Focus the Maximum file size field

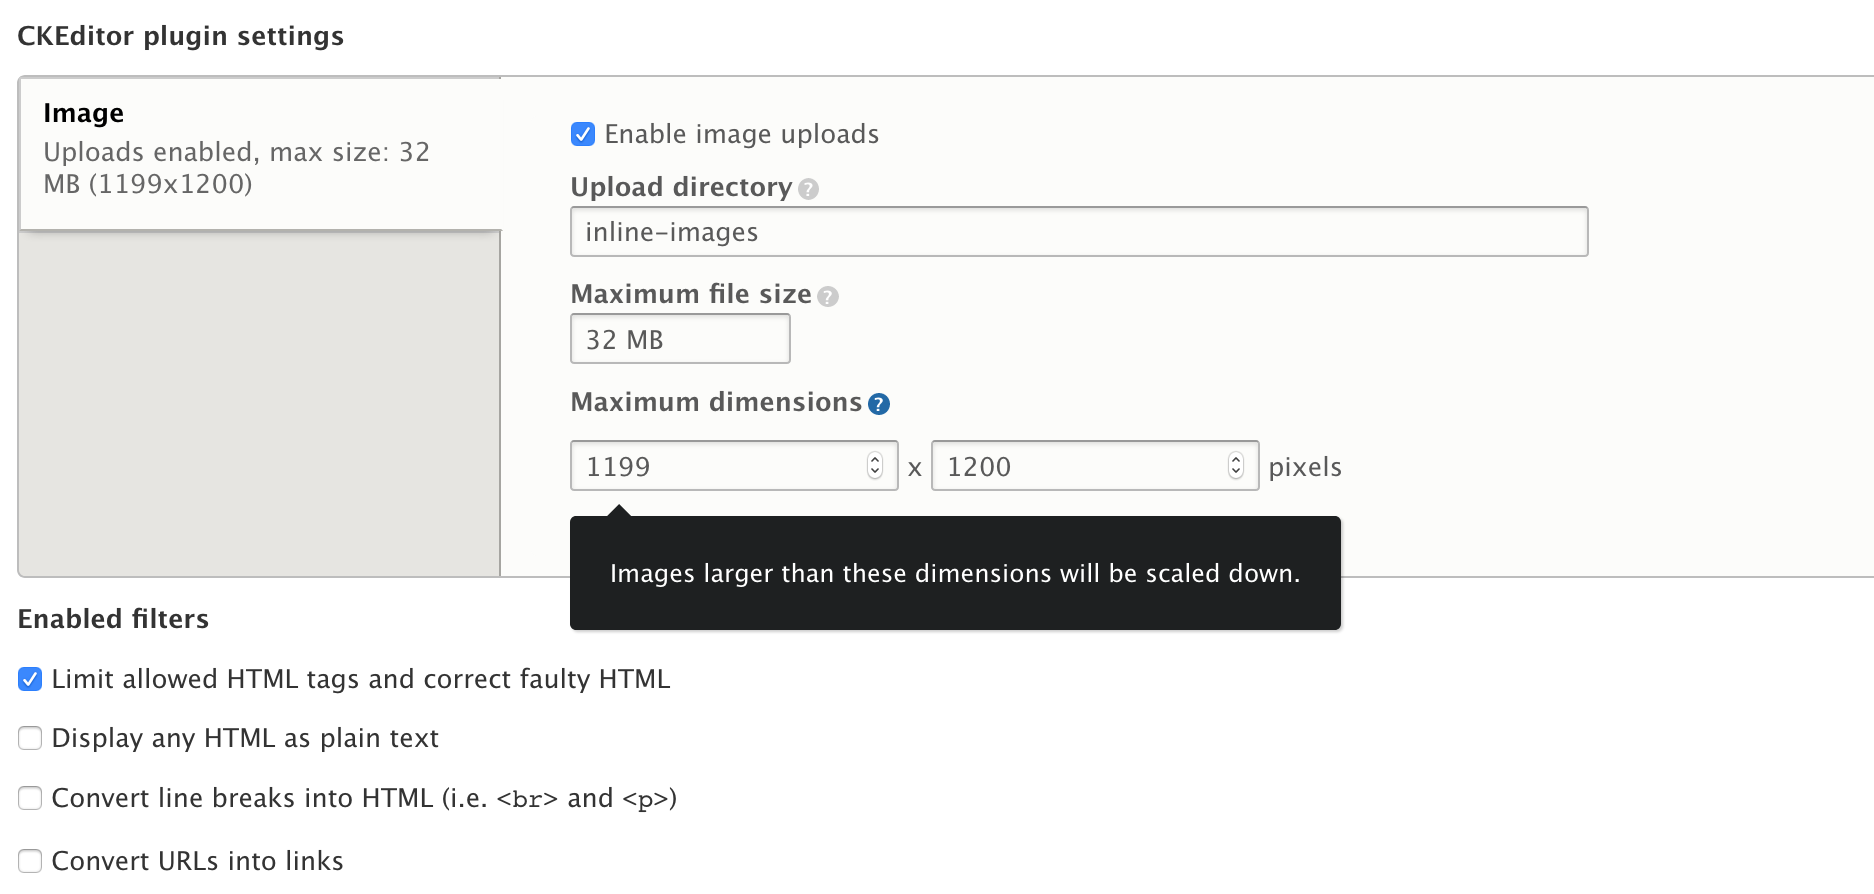pyautogui.click(x=679, y=339)
